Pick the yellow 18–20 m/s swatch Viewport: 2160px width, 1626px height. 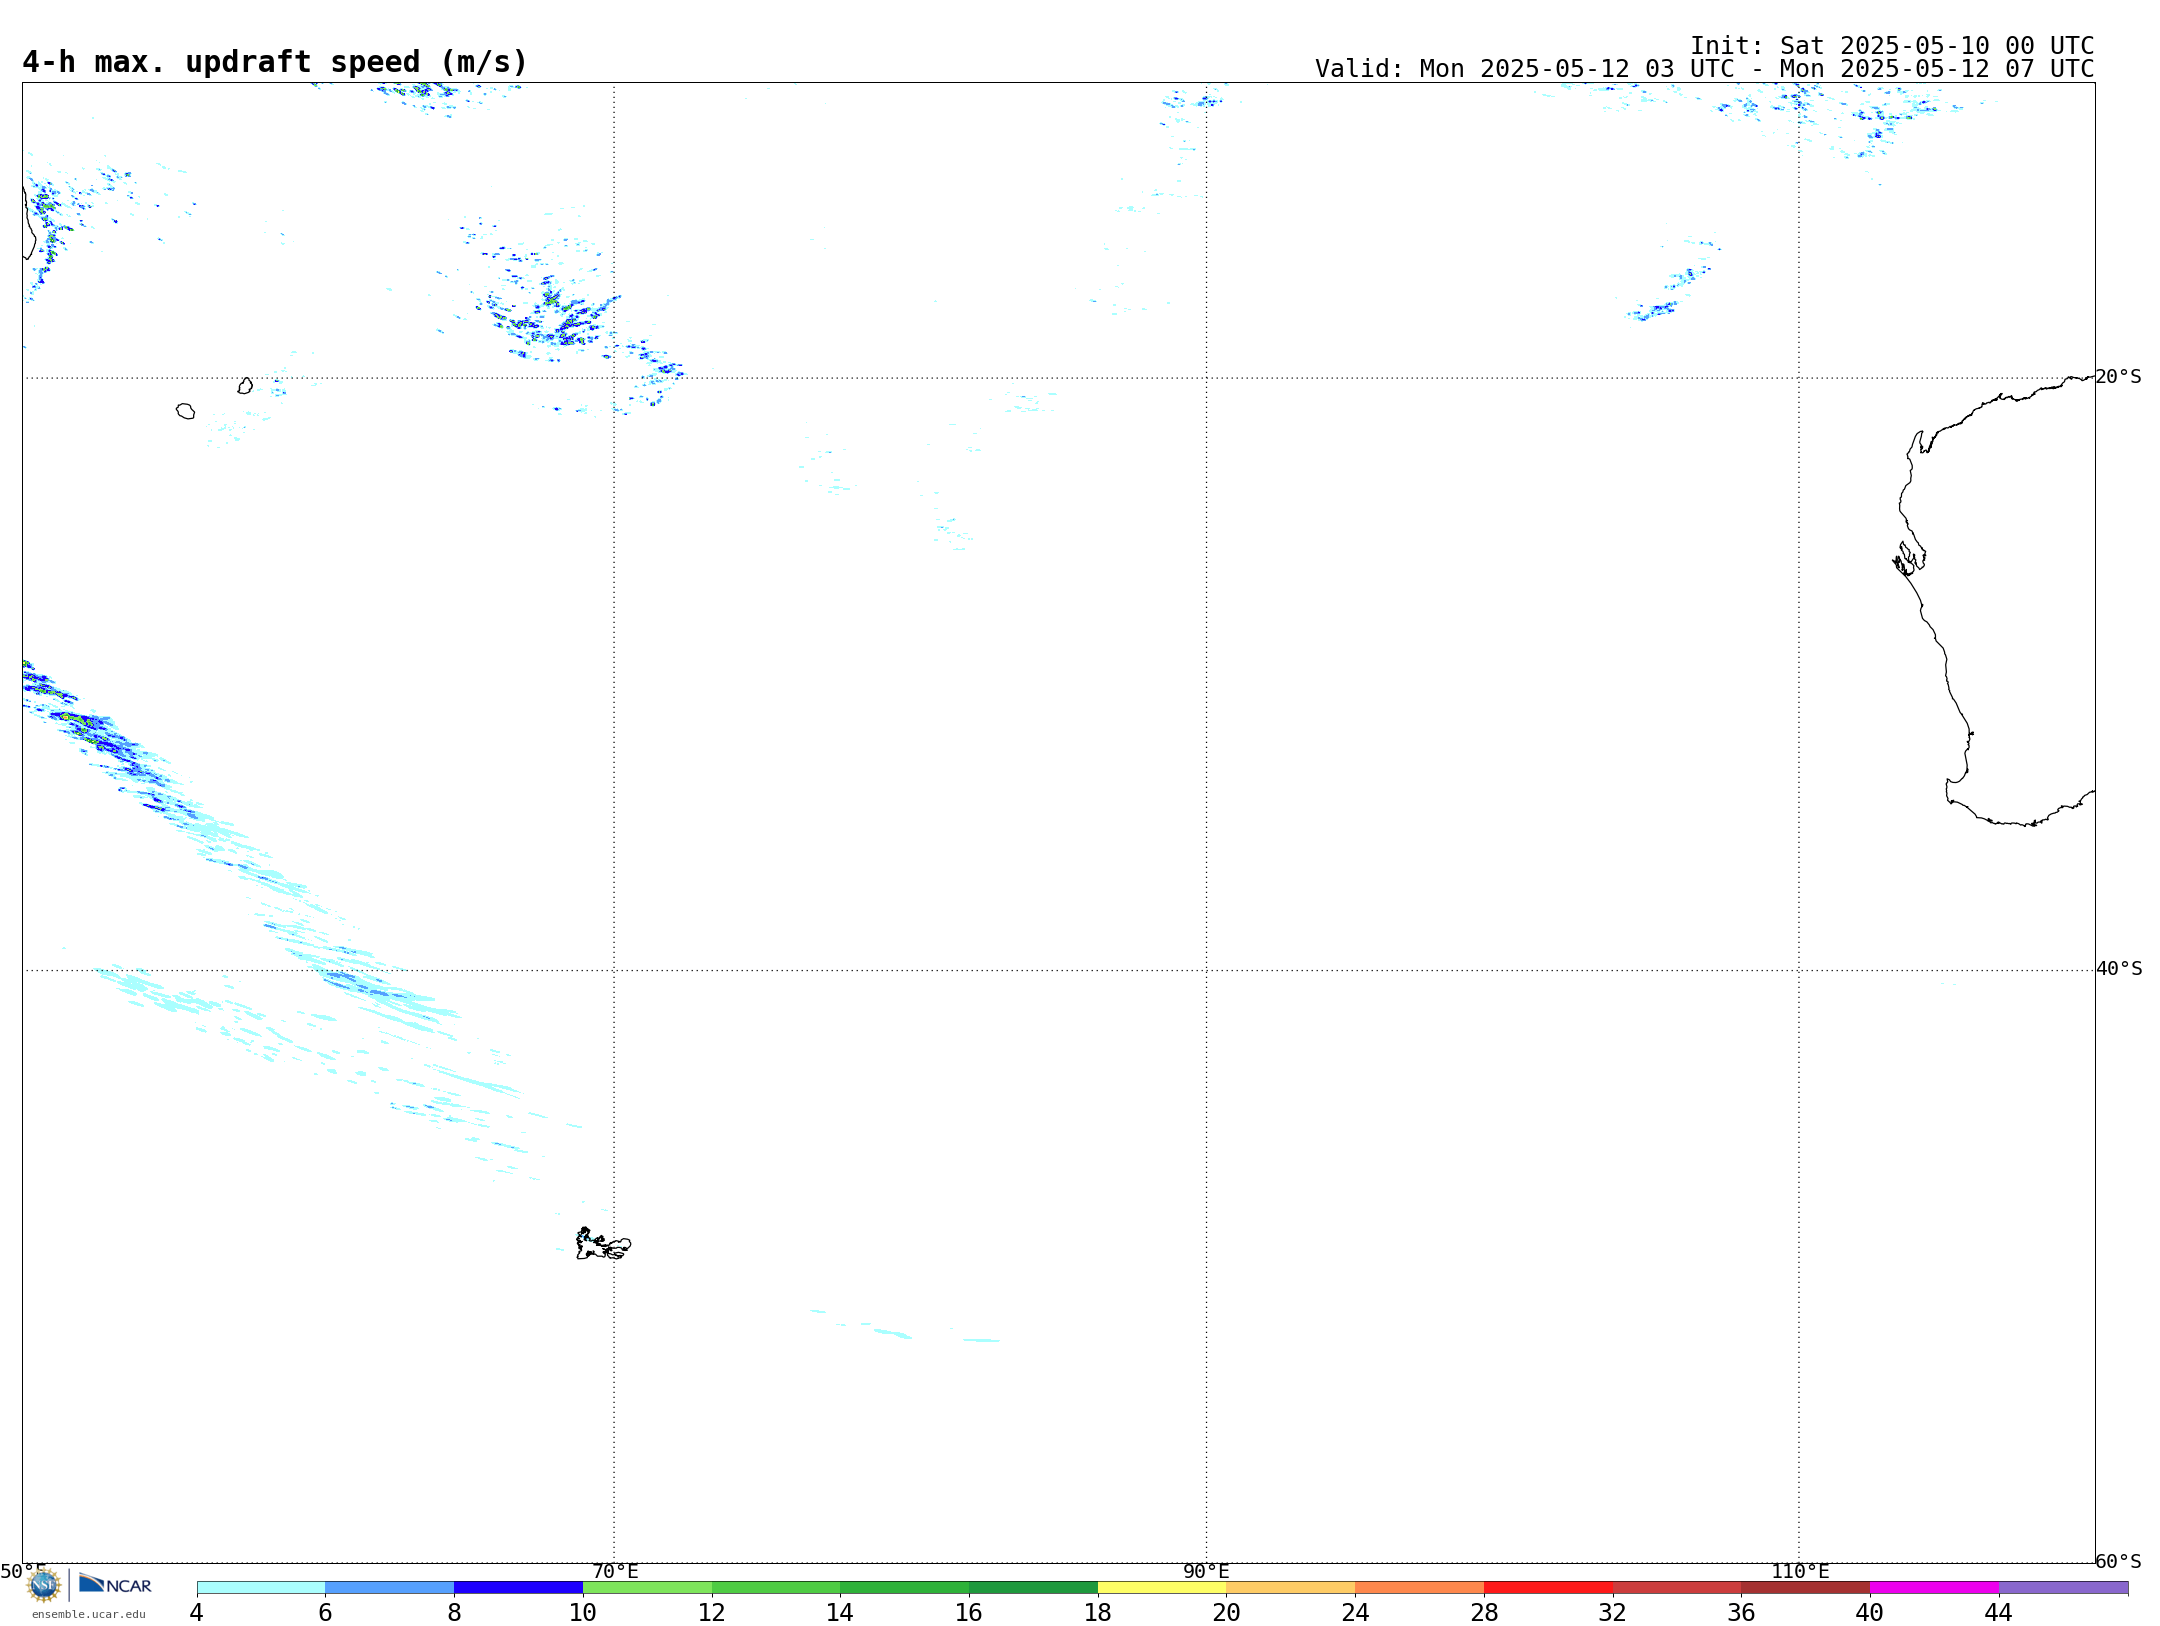[x=1162, y=1587]
